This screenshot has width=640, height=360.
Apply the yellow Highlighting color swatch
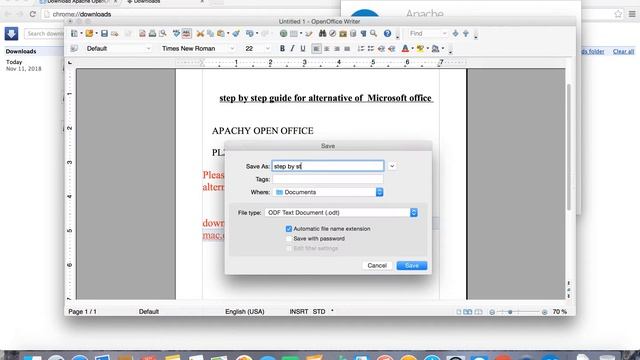tap(420, 49)
